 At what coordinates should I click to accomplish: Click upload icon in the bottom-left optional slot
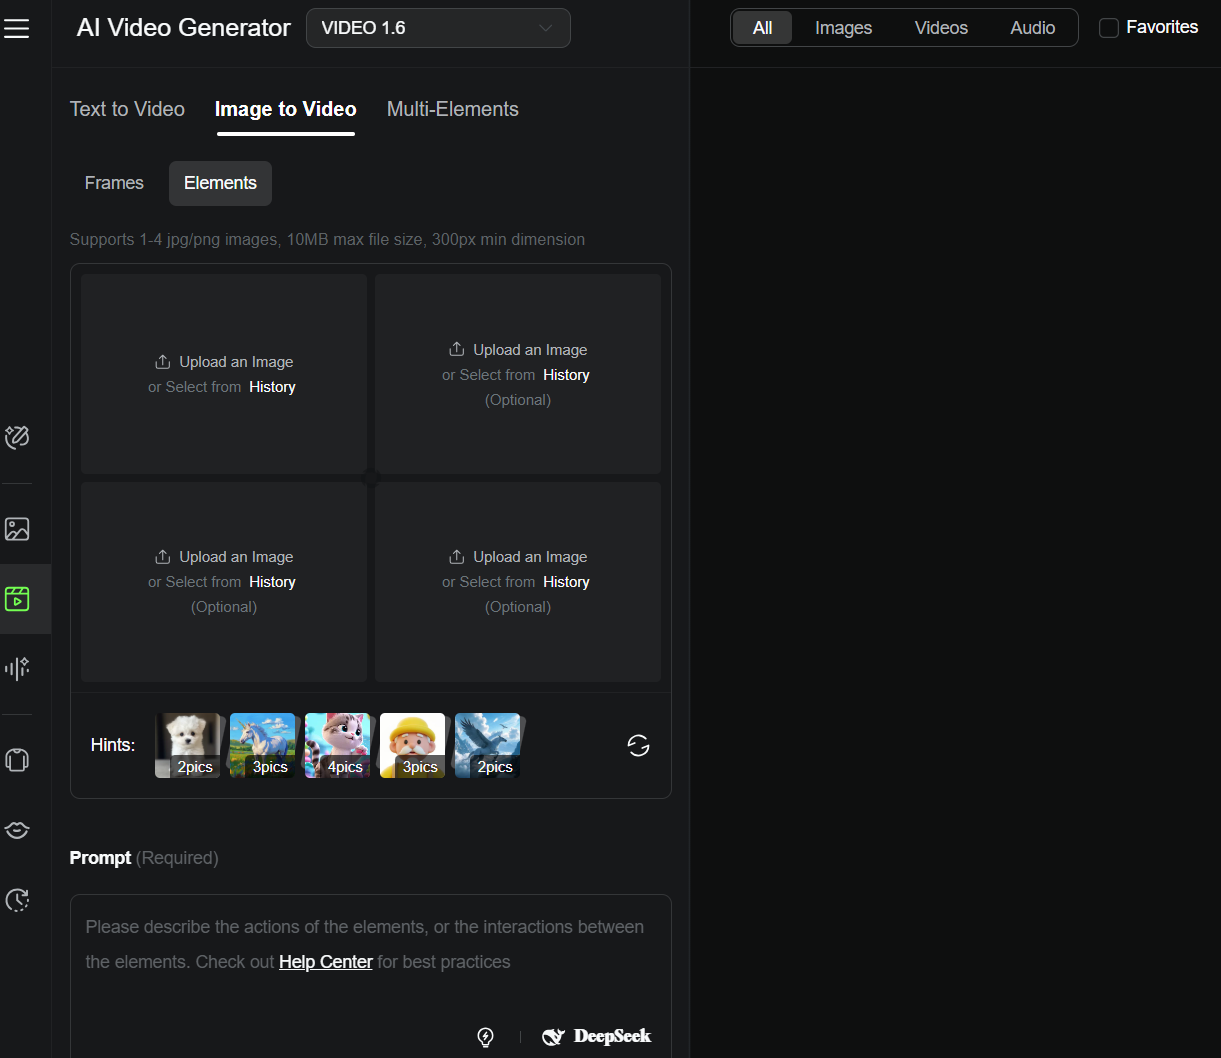point(163,557)
